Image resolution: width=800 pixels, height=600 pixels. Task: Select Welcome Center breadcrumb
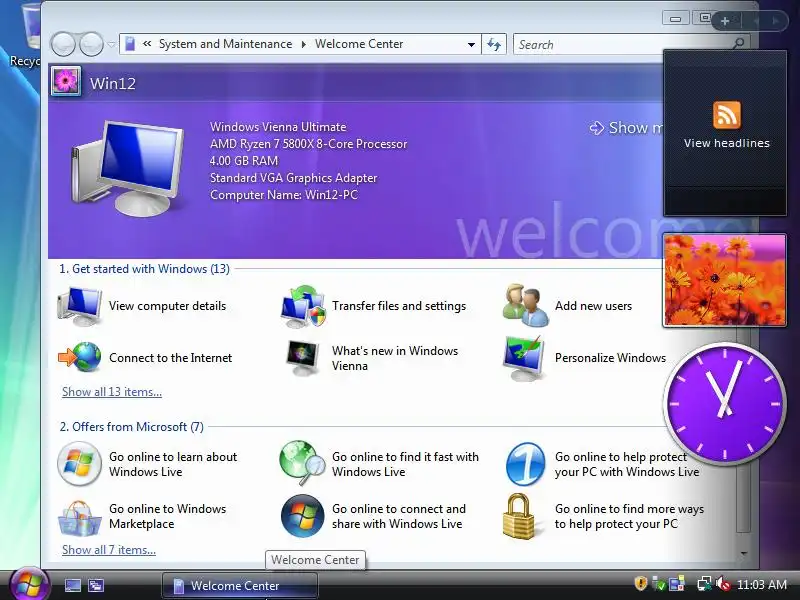[359, 44]
